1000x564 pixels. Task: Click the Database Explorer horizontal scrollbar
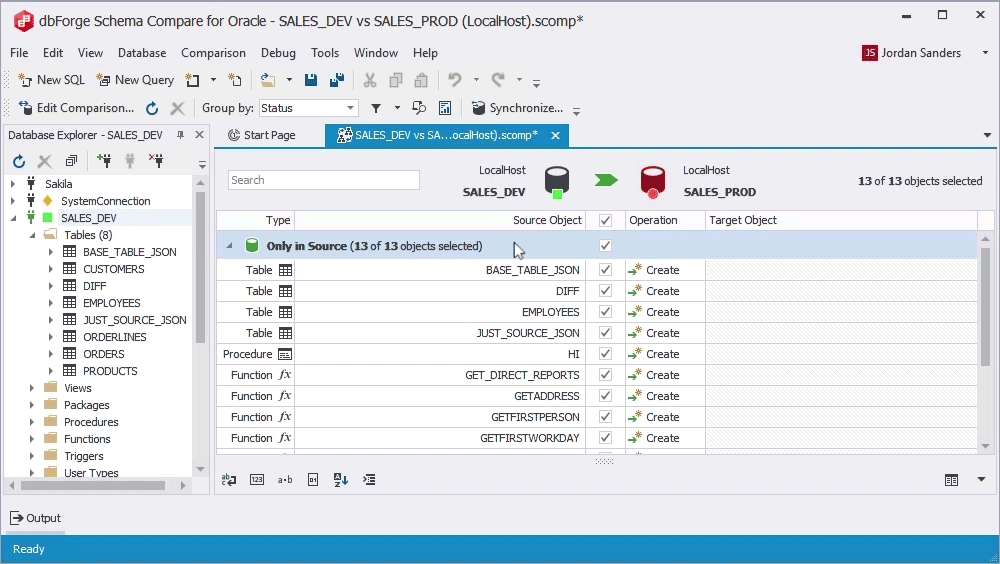(x=93, y=486)
